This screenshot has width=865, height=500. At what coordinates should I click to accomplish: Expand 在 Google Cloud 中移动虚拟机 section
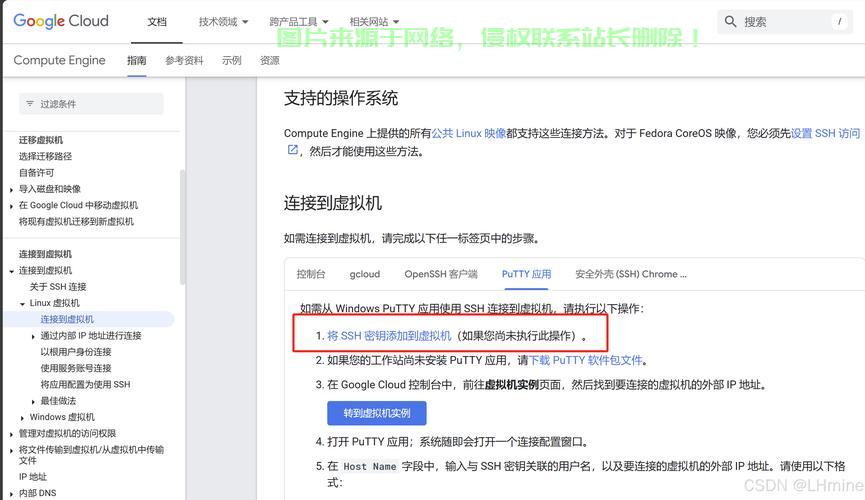point(12,206)
